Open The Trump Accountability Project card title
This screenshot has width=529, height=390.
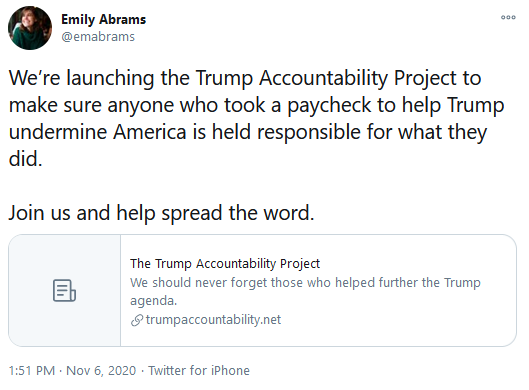pos(225,263)
